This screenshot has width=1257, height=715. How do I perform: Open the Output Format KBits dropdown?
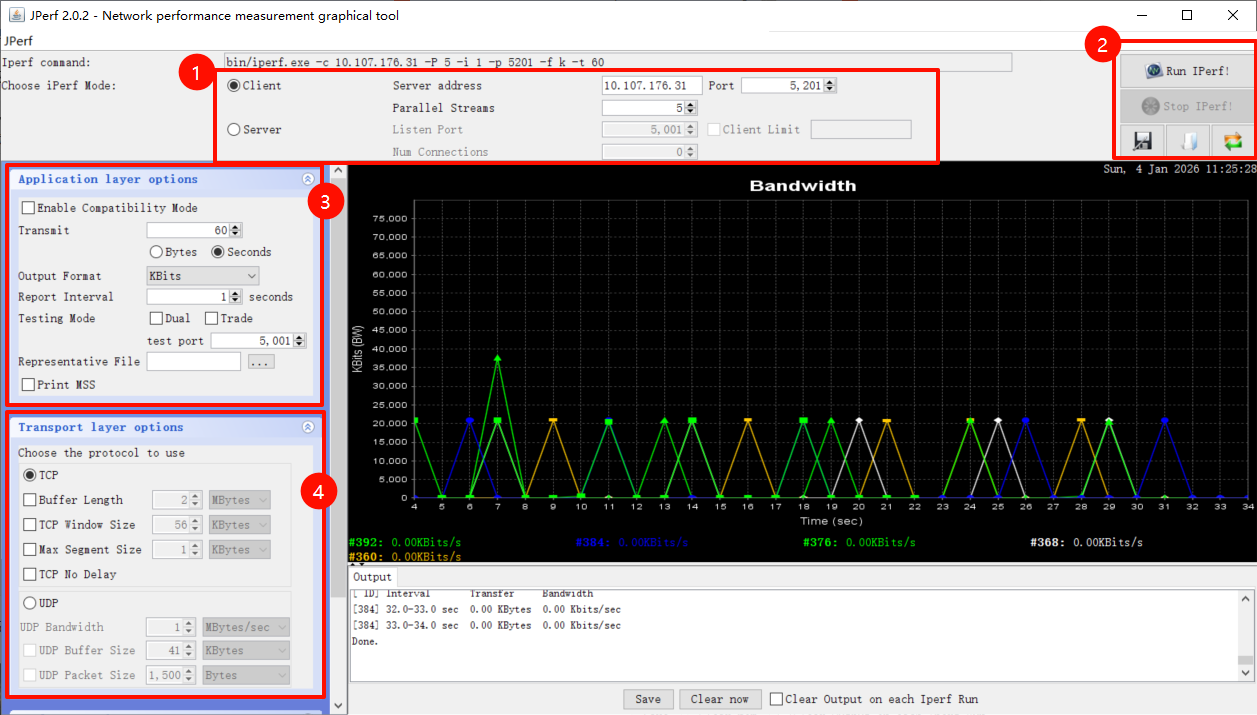pos(203,276)
